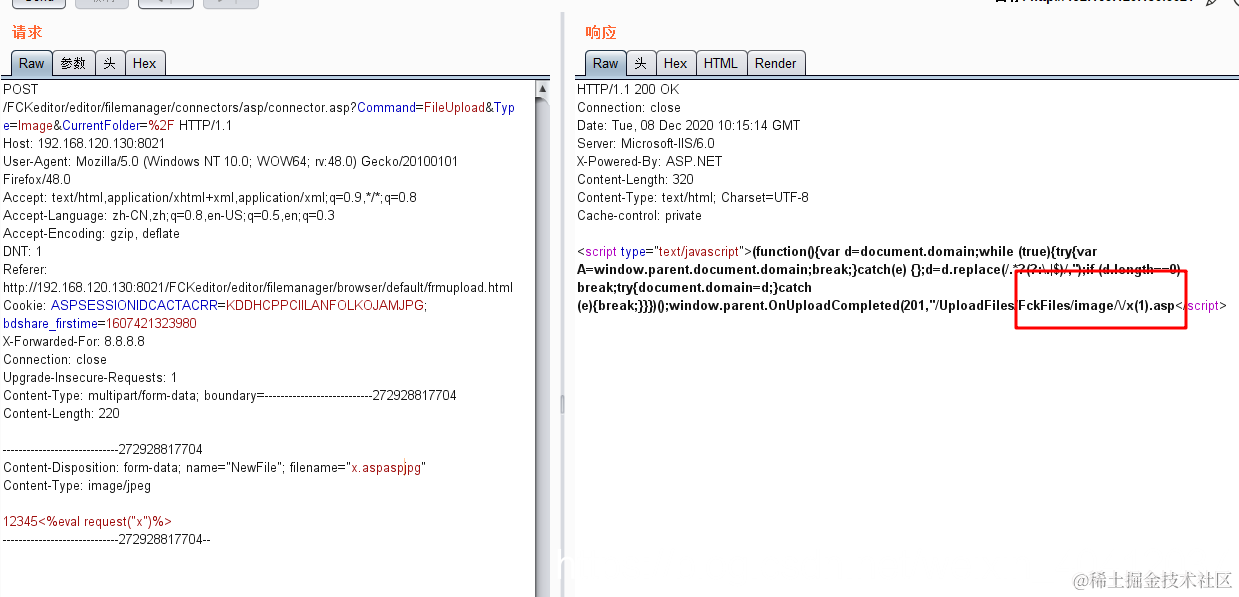Click the Date: Tue, 08 Dec 2020 header
This screenshot has width=1239, height=597.
(x=689, y=125)
